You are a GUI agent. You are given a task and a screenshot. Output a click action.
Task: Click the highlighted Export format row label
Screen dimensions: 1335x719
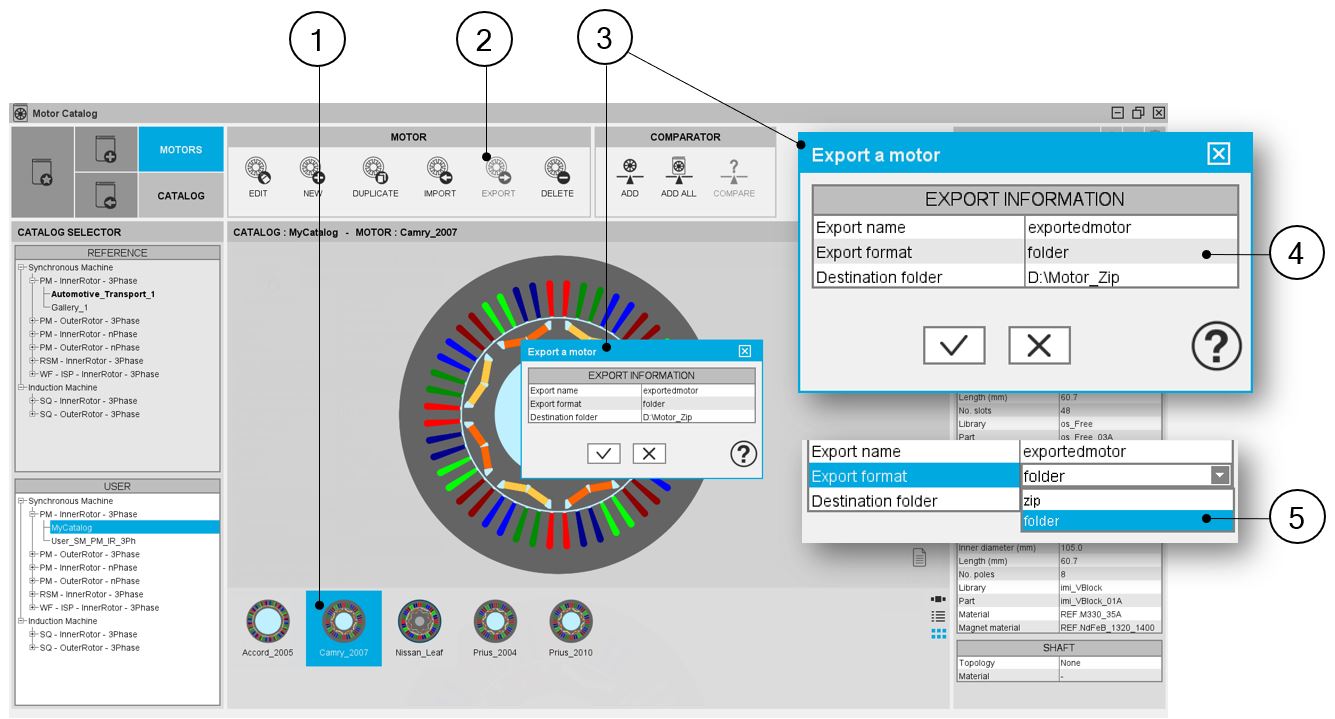coord(914,476)
